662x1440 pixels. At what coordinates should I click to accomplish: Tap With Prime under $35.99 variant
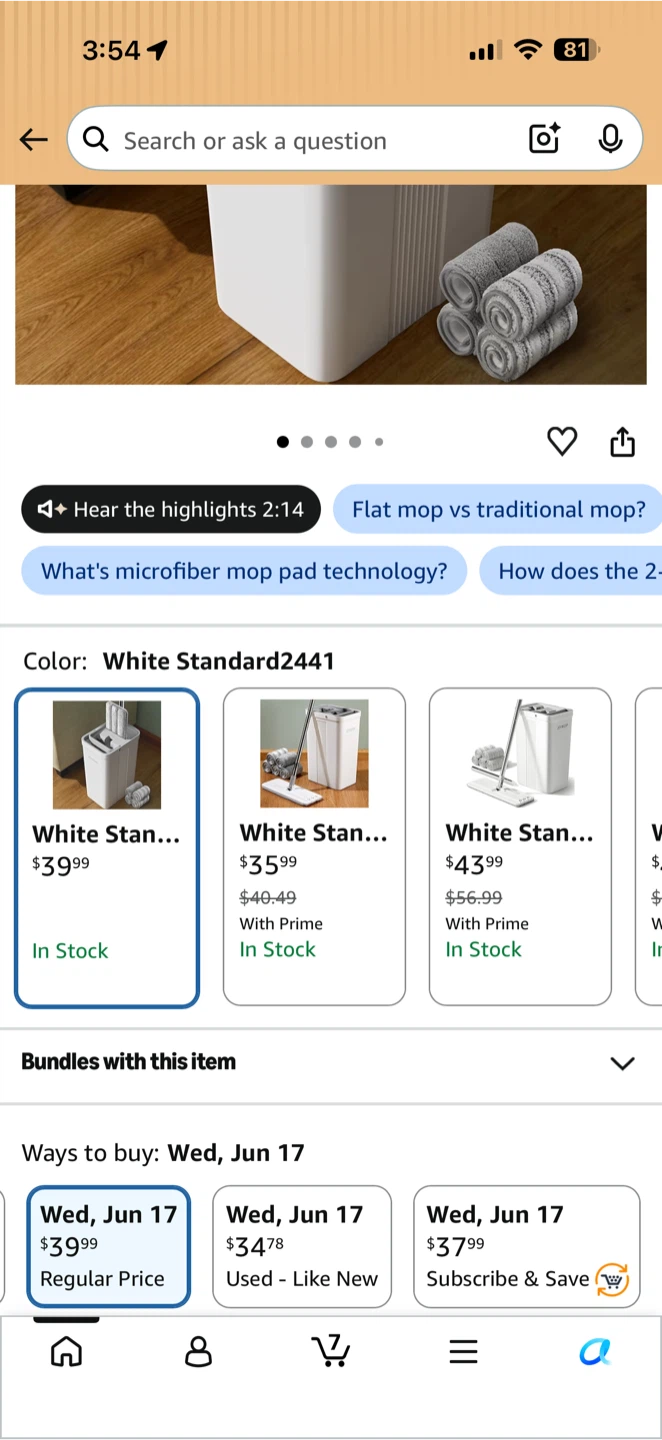pyautogui.click(x=281, y=923)
